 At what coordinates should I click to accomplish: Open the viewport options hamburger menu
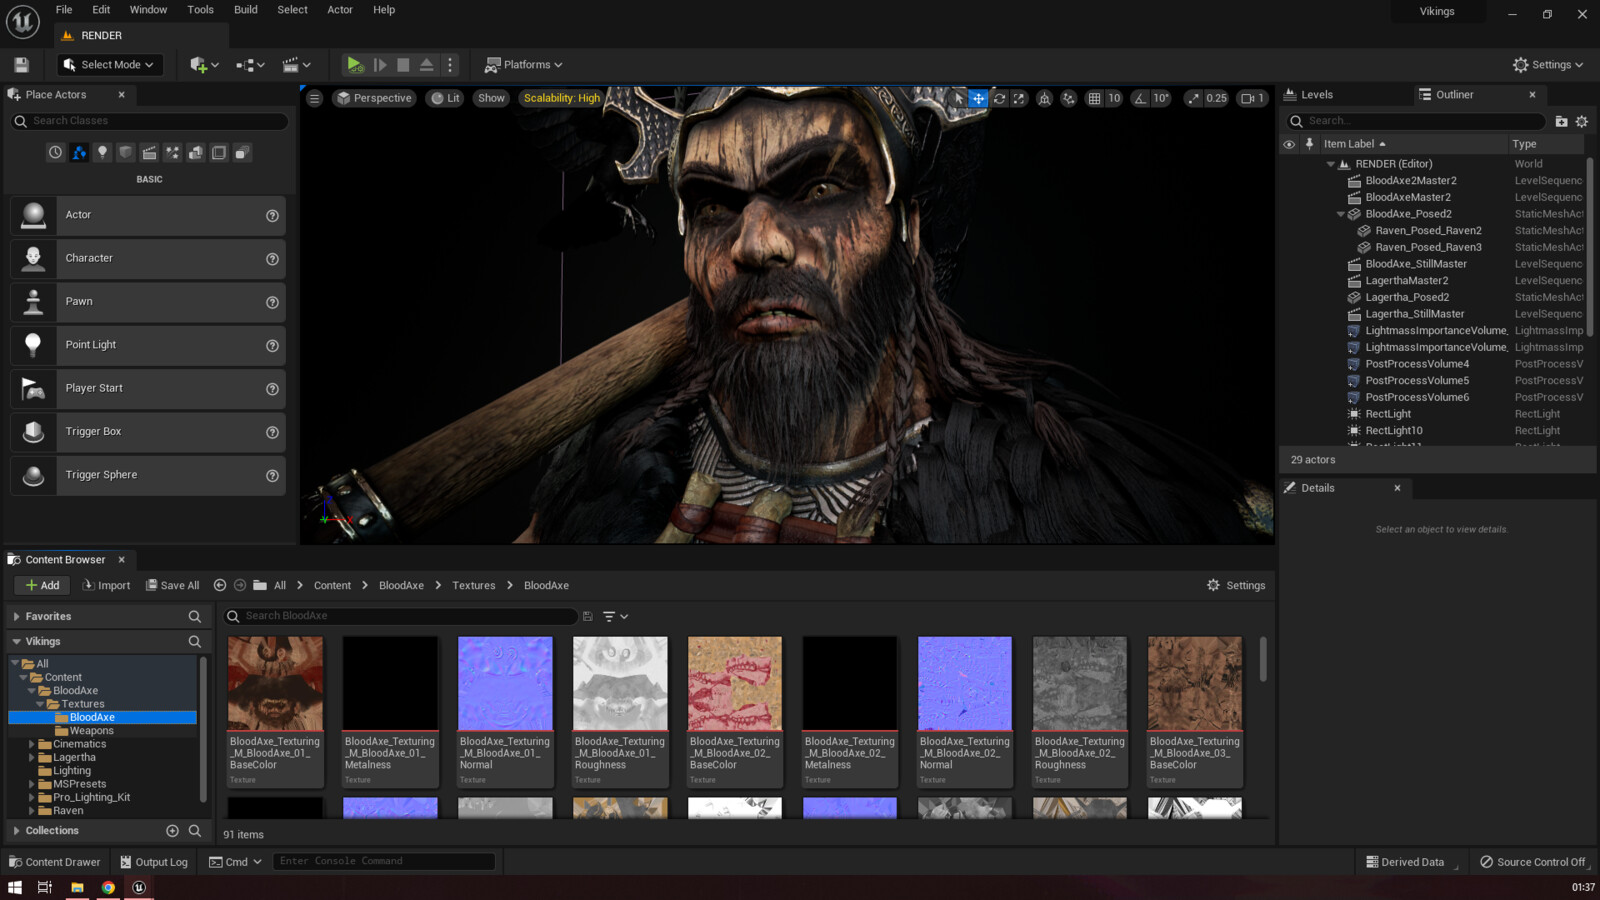point(315,98)
